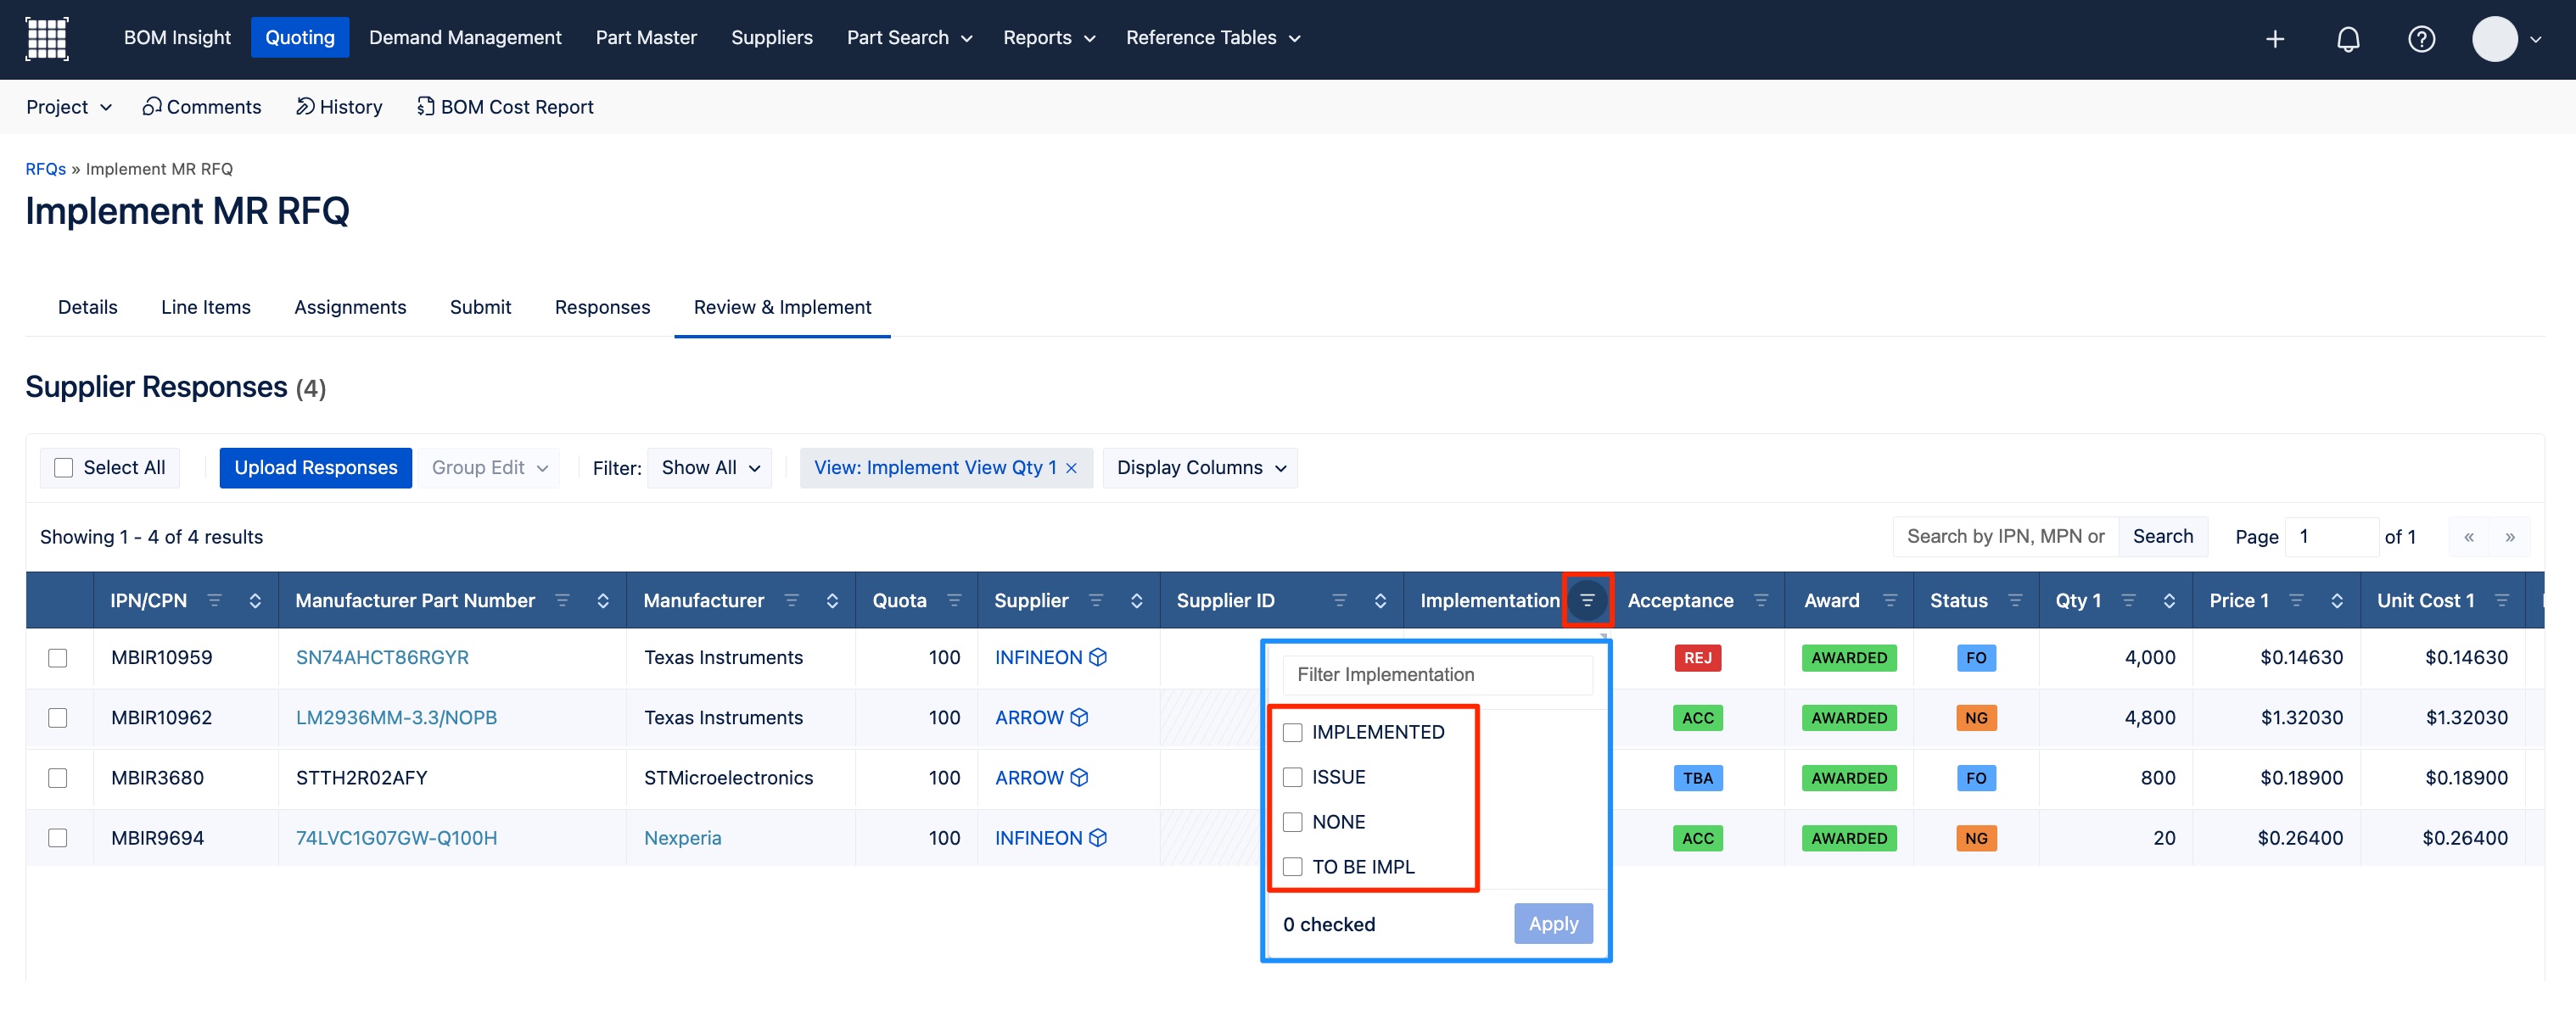
Task: Check the TO BE IMPL filter option
Action: [x=1293, y=867]
